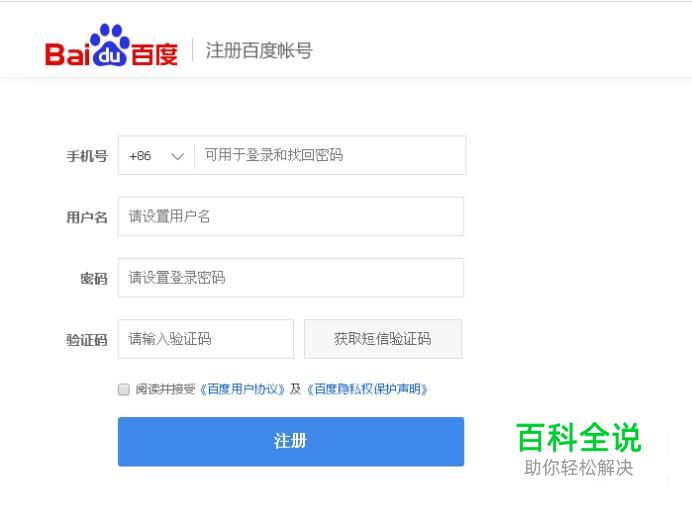
Task: Click the 密码 password input field
Action: (x=291, y=278)
